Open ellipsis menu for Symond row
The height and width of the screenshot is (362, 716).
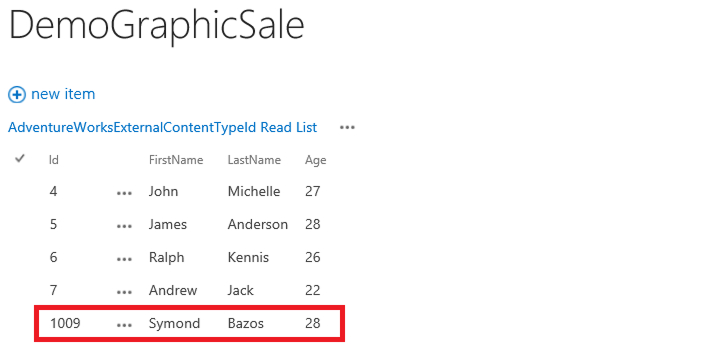coord(124,325)
